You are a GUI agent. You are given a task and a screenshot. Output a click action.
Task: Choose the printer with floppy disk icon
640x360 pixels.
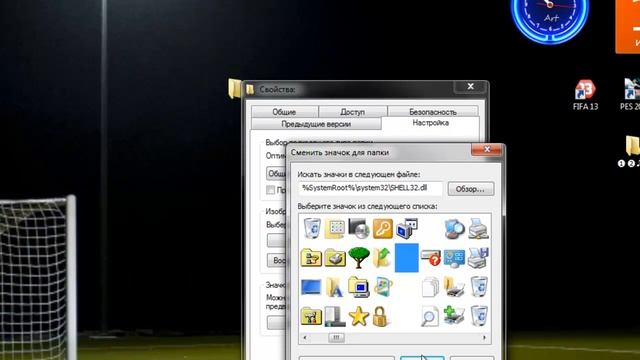point(478,258)
